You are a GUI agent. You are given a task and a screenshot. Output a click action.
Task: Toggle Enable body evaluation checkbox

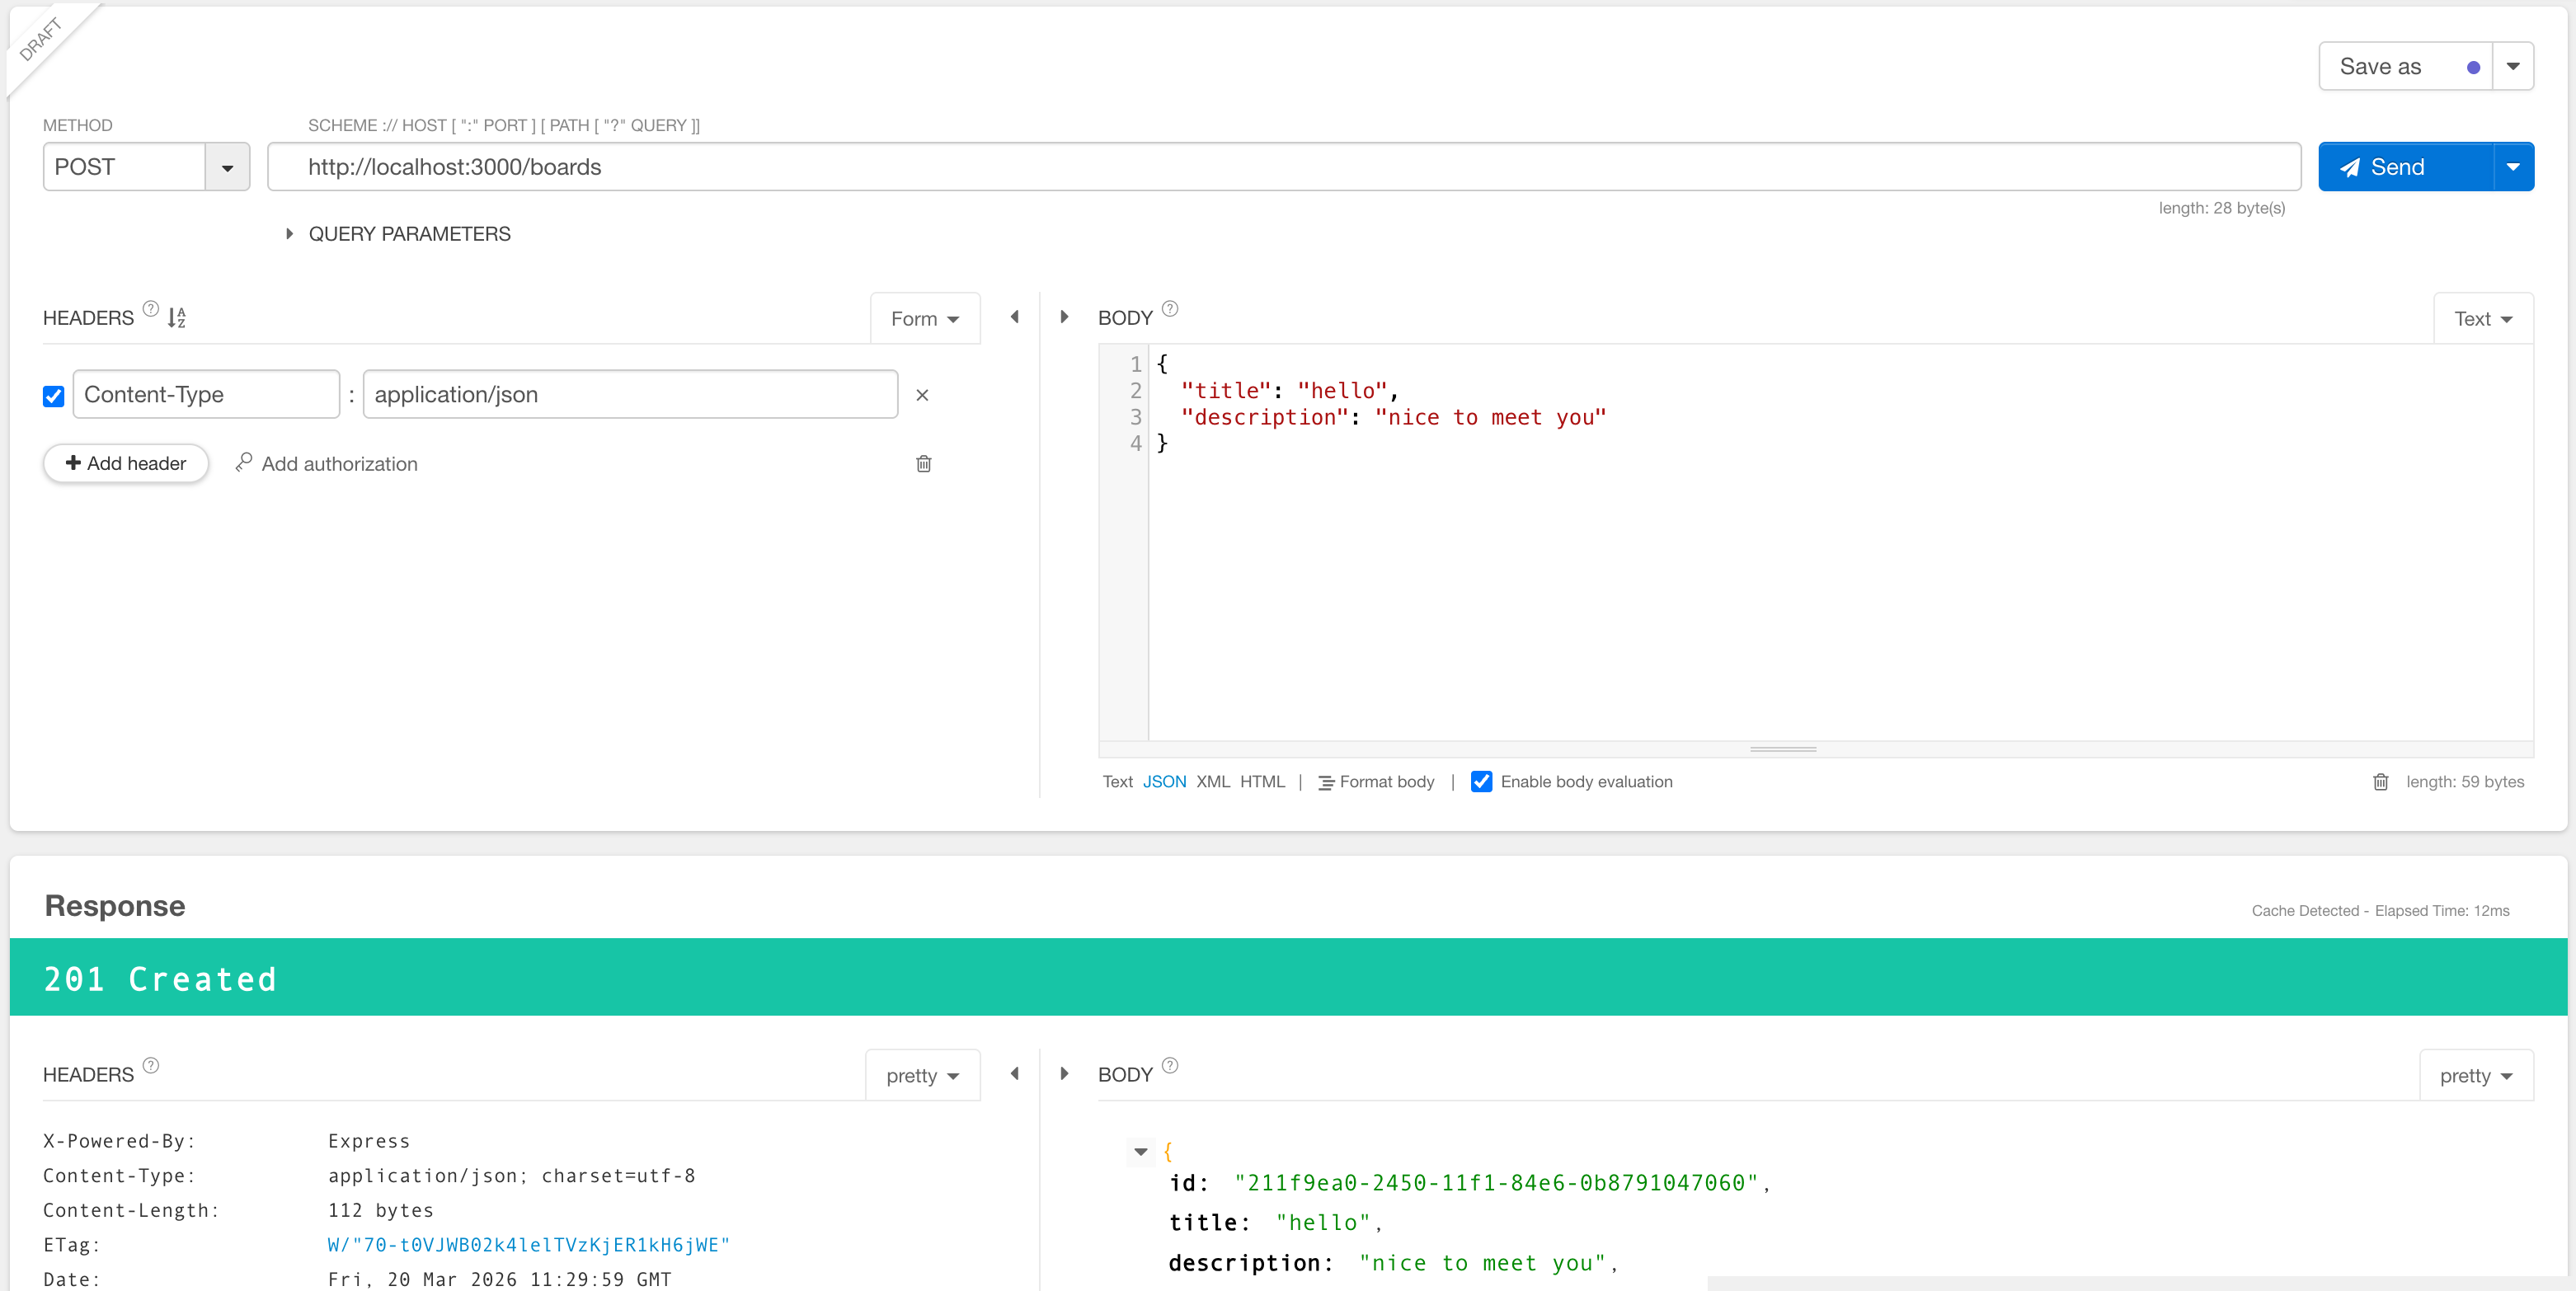click(1481, 782)
